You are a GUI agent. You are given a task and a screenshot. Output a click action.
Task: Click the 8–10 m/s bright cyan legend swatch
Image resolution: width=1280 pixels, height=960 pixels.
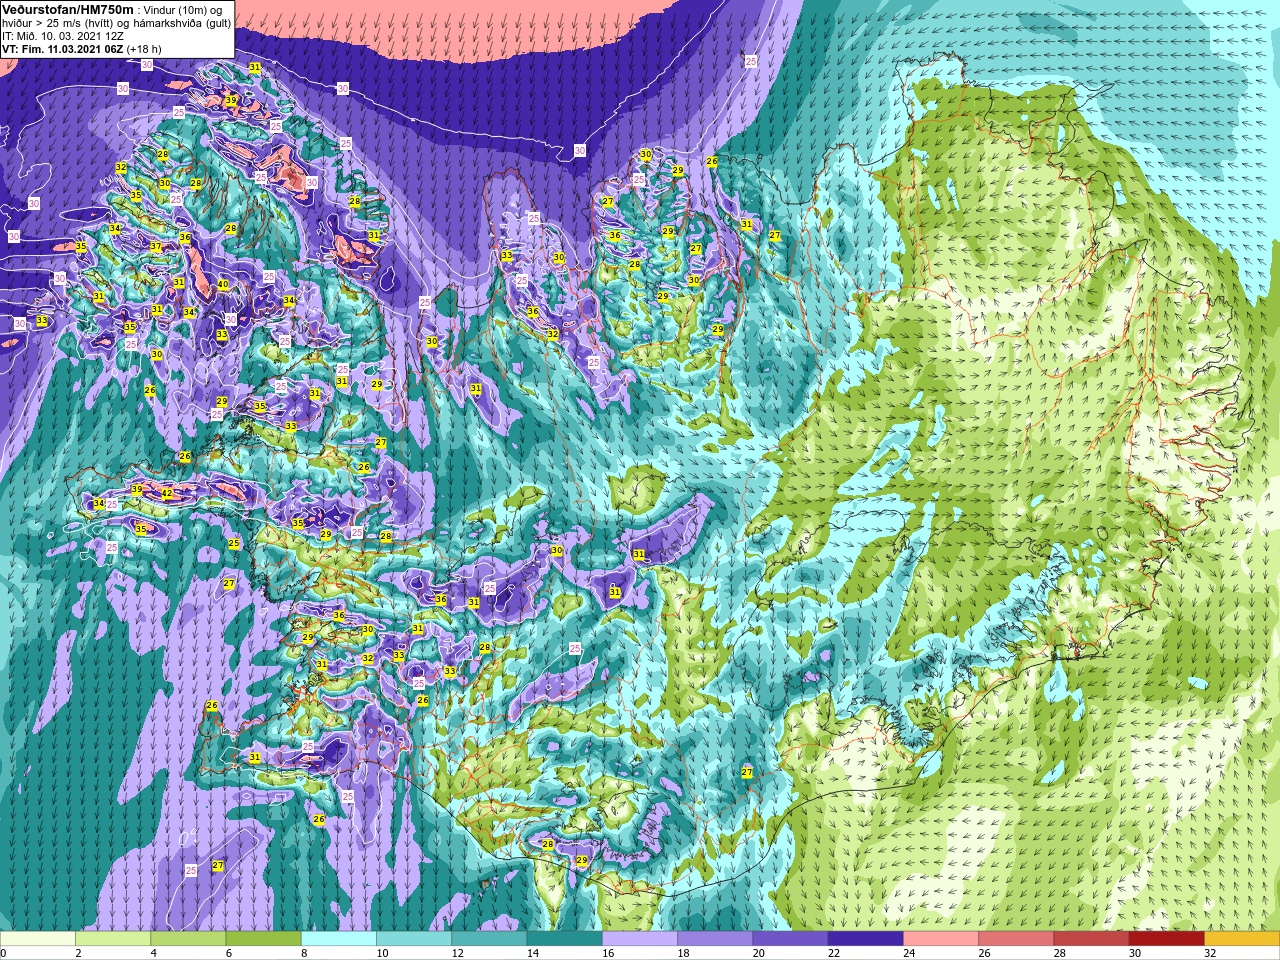339,939
